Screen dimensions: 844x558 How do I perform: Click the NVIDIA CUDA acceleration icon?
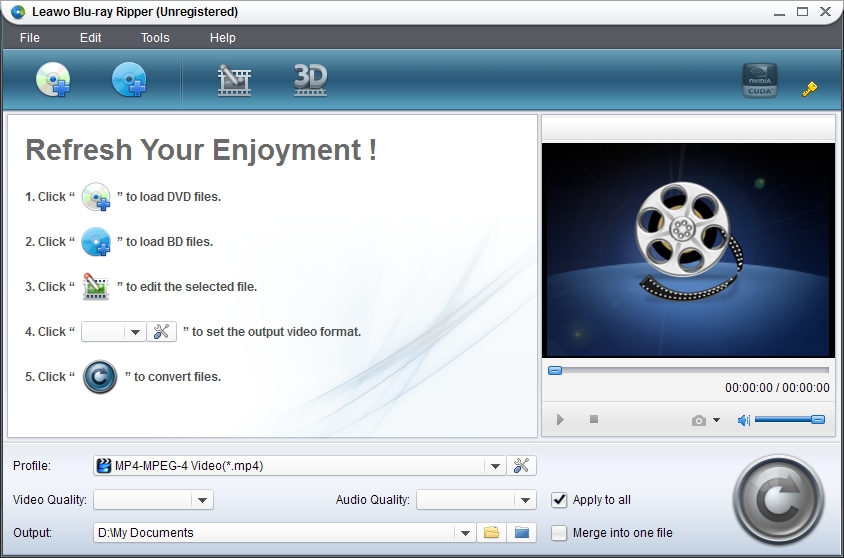759,80
